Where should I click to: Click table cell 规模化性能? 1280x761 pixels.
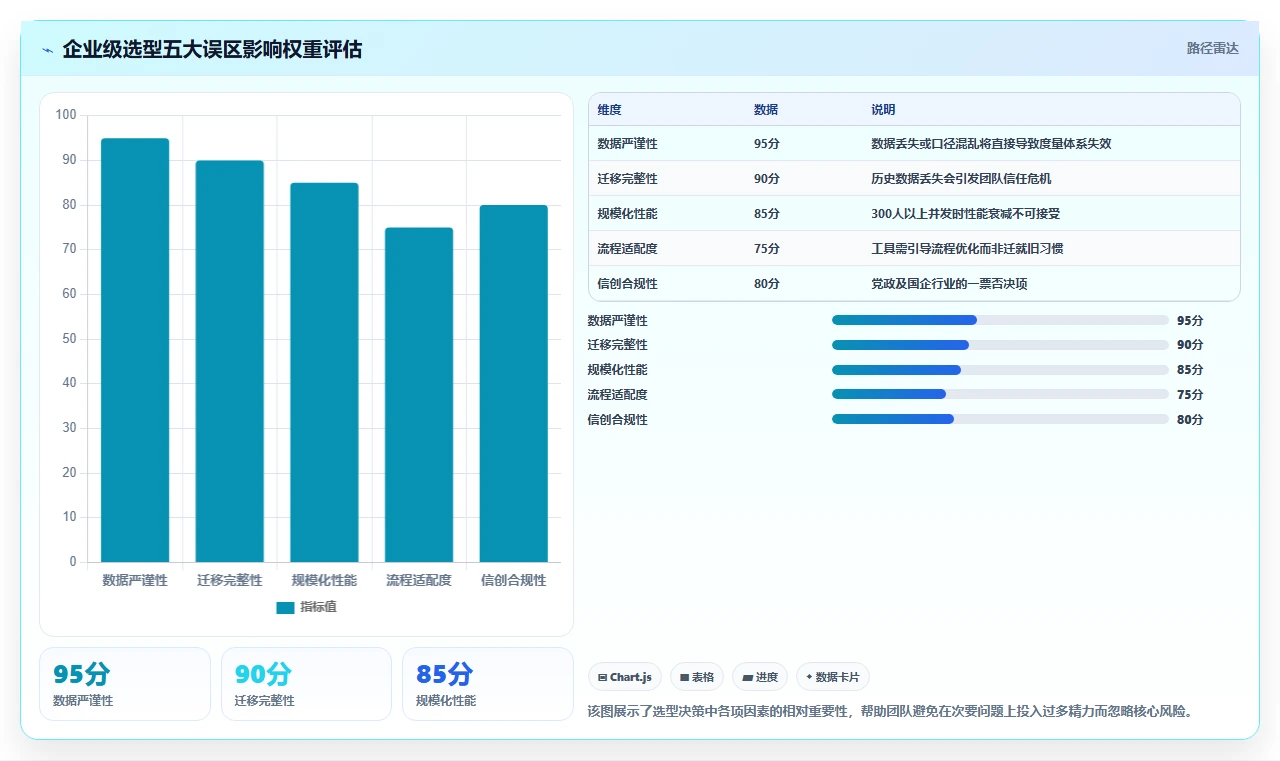[628, 214]
